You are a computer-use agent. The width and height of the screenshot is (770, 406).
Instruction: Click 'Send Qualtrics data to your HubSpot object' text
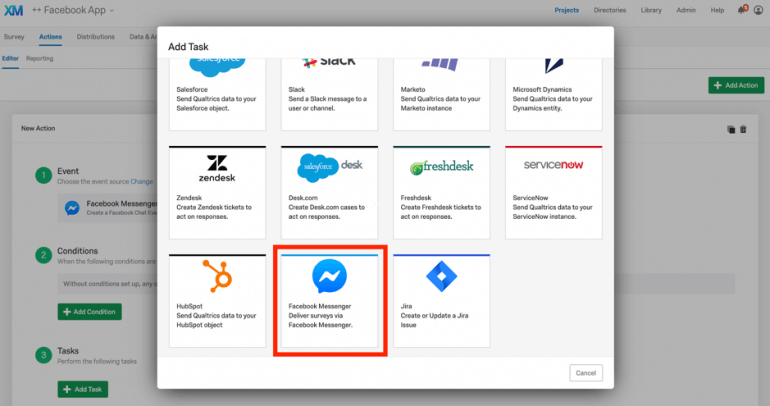coord(216,321)
